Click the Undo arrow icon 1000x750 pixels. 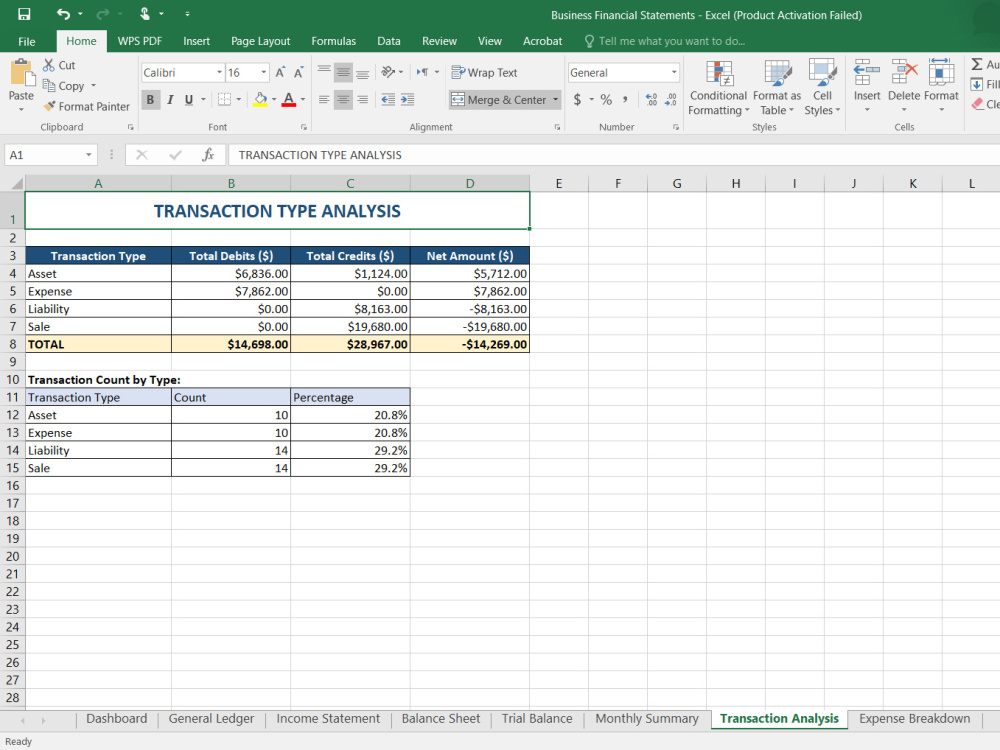[62, 14]
